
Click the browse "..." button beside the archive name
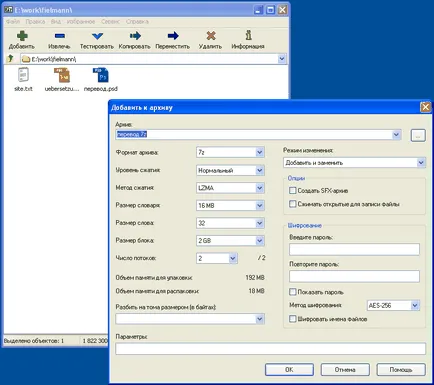click(x=418, y=135)
